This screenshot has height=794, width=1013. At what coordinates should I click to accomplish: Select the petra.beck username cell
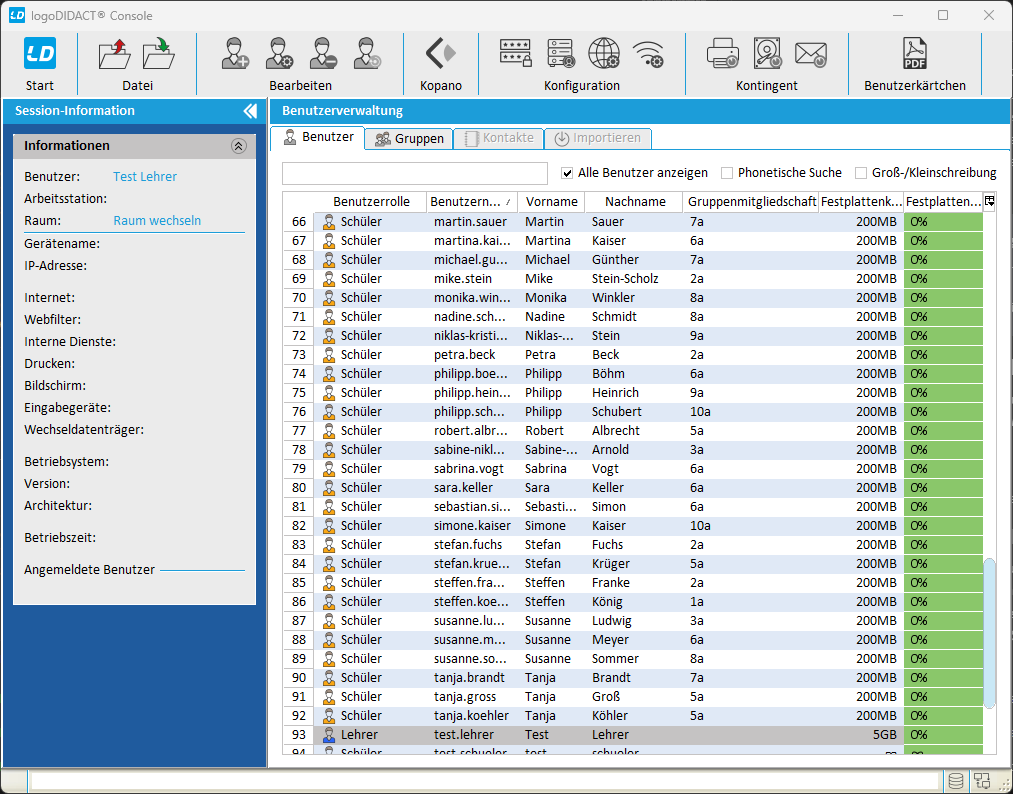tap(474, 355)
